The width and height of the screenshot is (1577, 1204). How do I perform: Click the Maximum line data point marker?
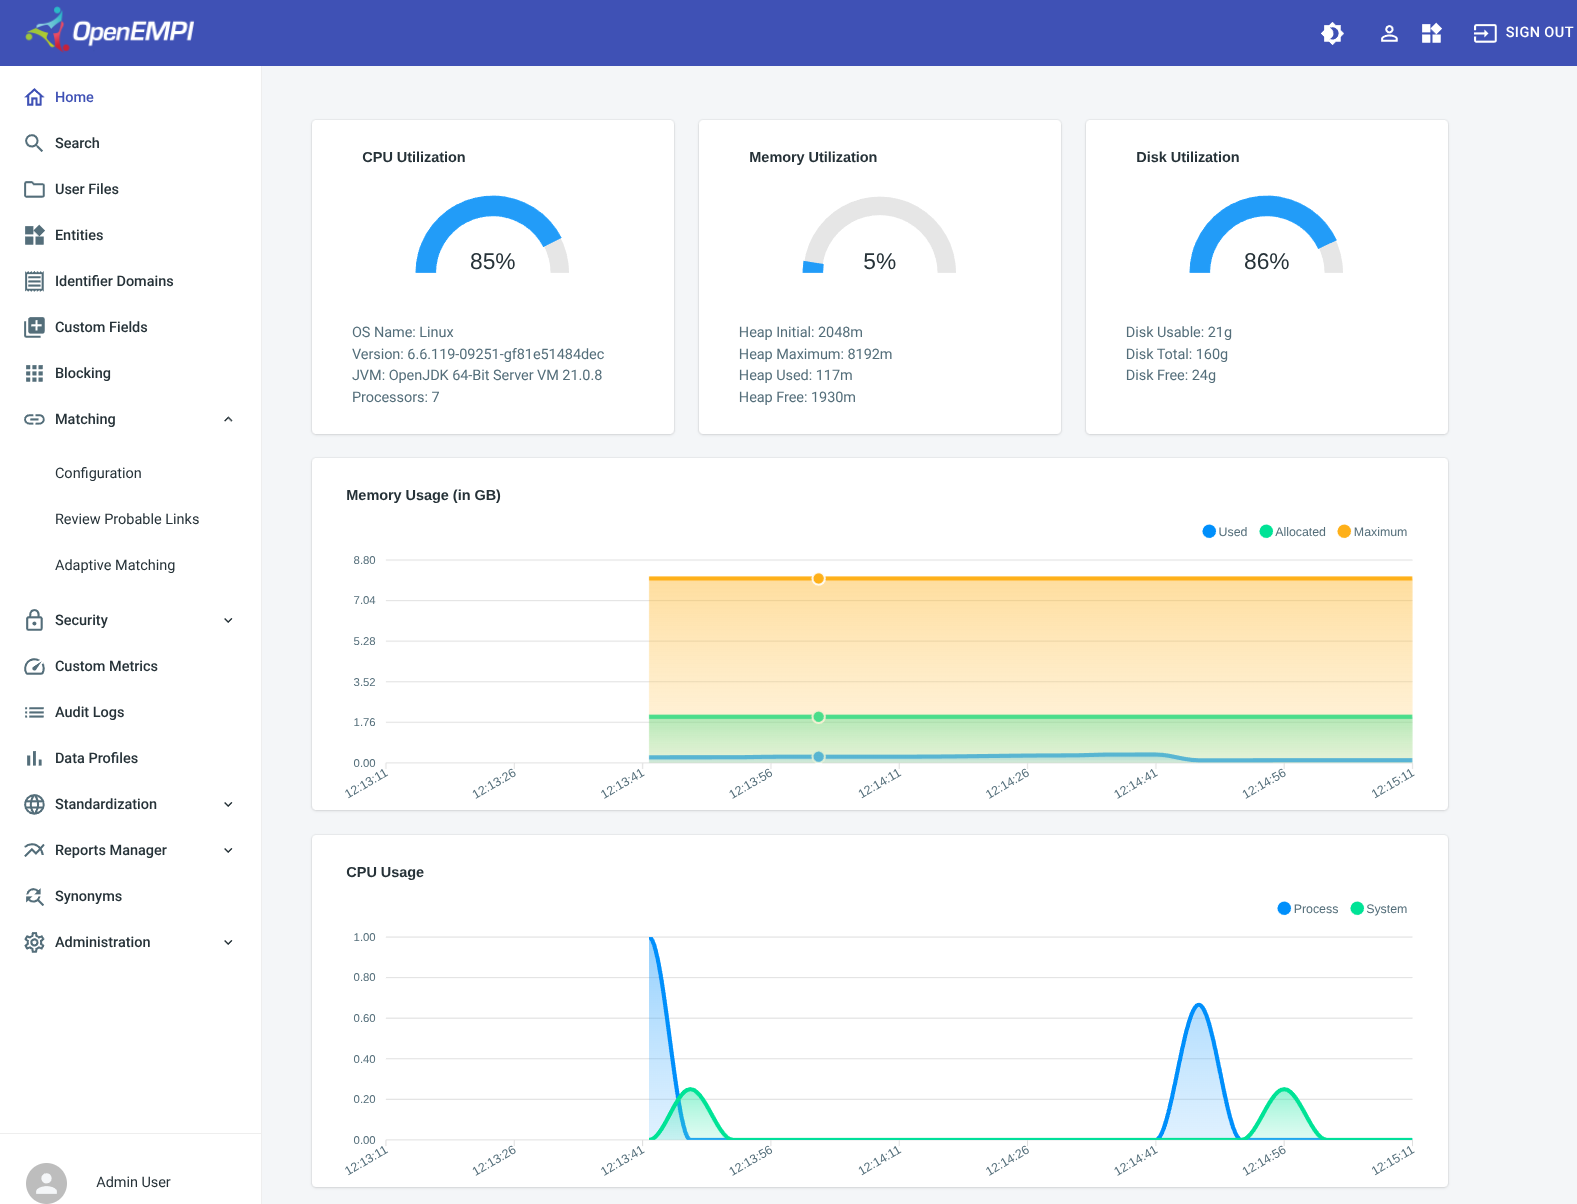818,579
